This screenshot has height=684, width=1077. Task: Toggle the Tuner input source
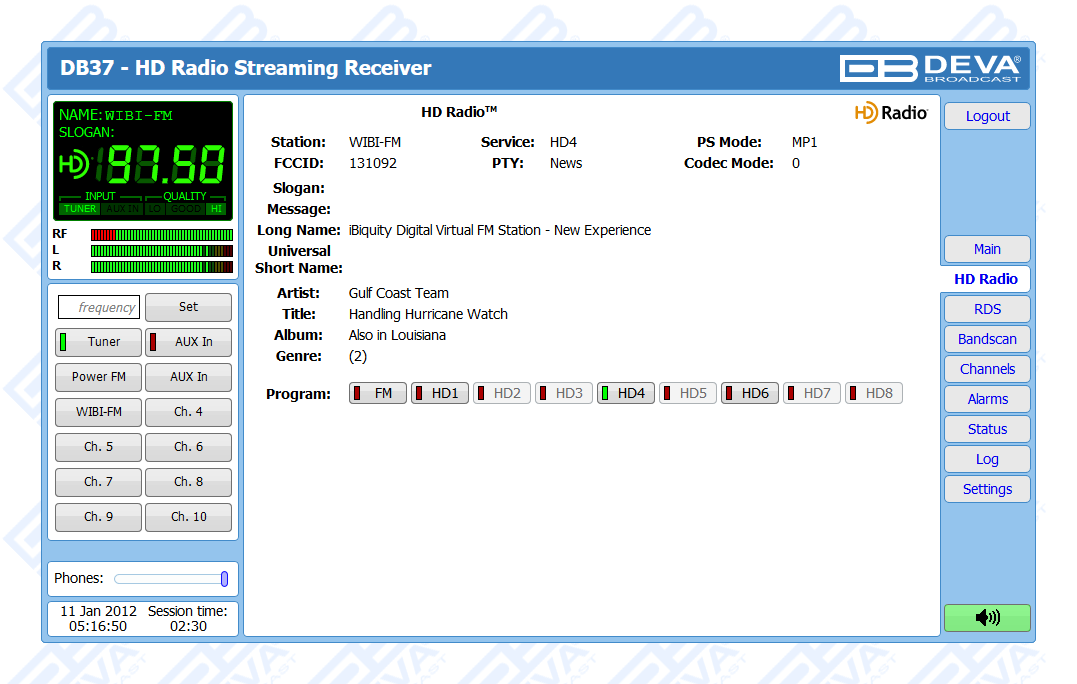[98, 342]
